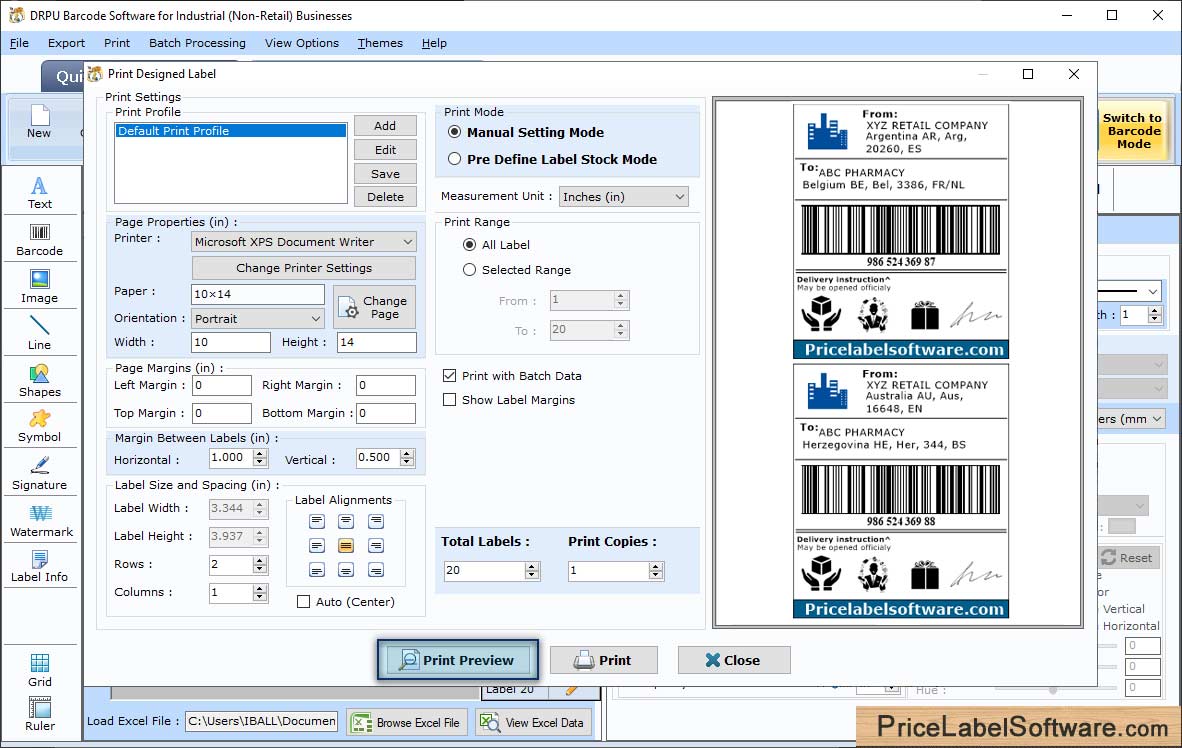
Task: Select the Barcode tool in sidebar
Action: pyautogui.click(x=39, y=240)
